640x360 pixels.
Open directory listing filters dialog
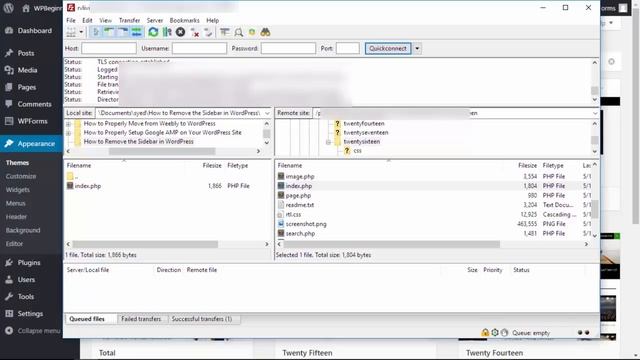click(x=224, y=32)
